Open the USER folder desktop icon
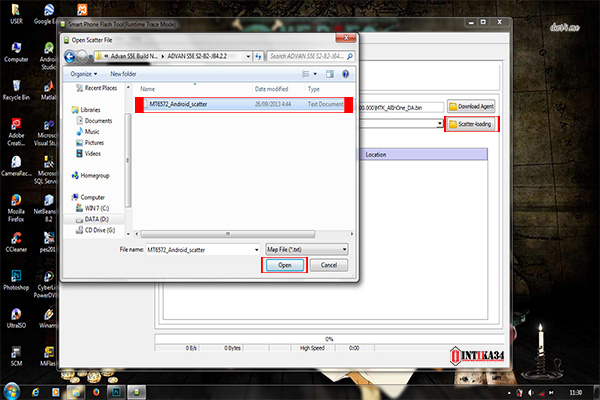 tap(16, 14)
